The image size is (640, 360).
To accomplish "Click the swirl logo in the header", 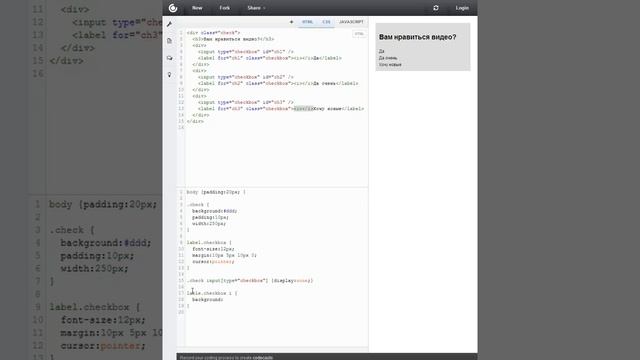I will click(x=173, y=8).
